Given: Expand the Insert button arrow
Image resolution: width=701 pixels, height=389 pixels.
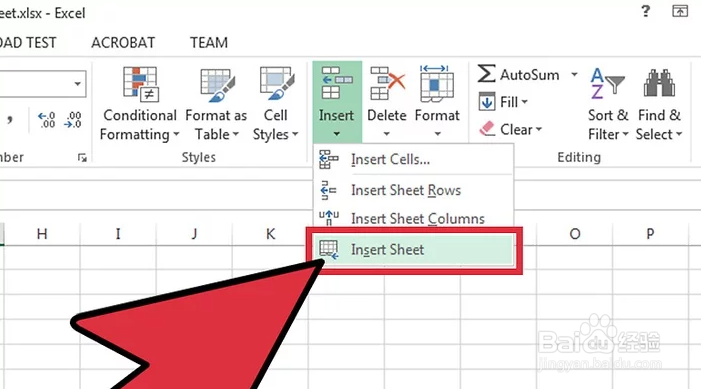Looking at the screenshot, I should tap(337, 134).
